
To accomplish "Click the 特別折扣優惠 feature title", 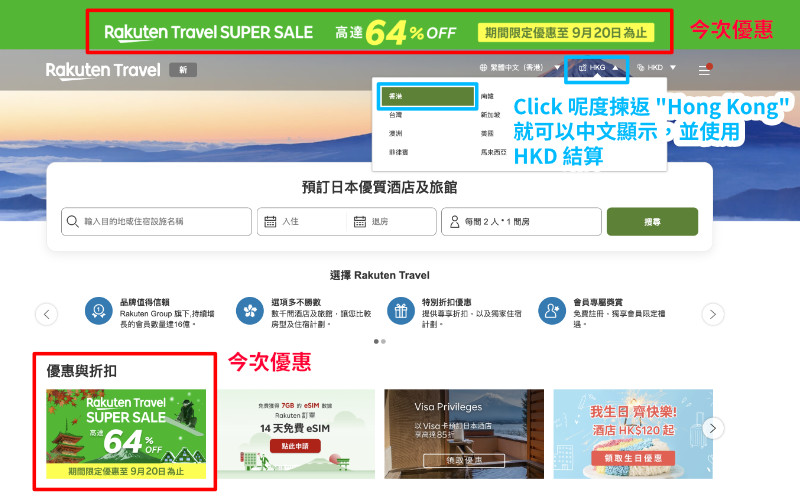I will pyautogui.click(x=446, y=302).
